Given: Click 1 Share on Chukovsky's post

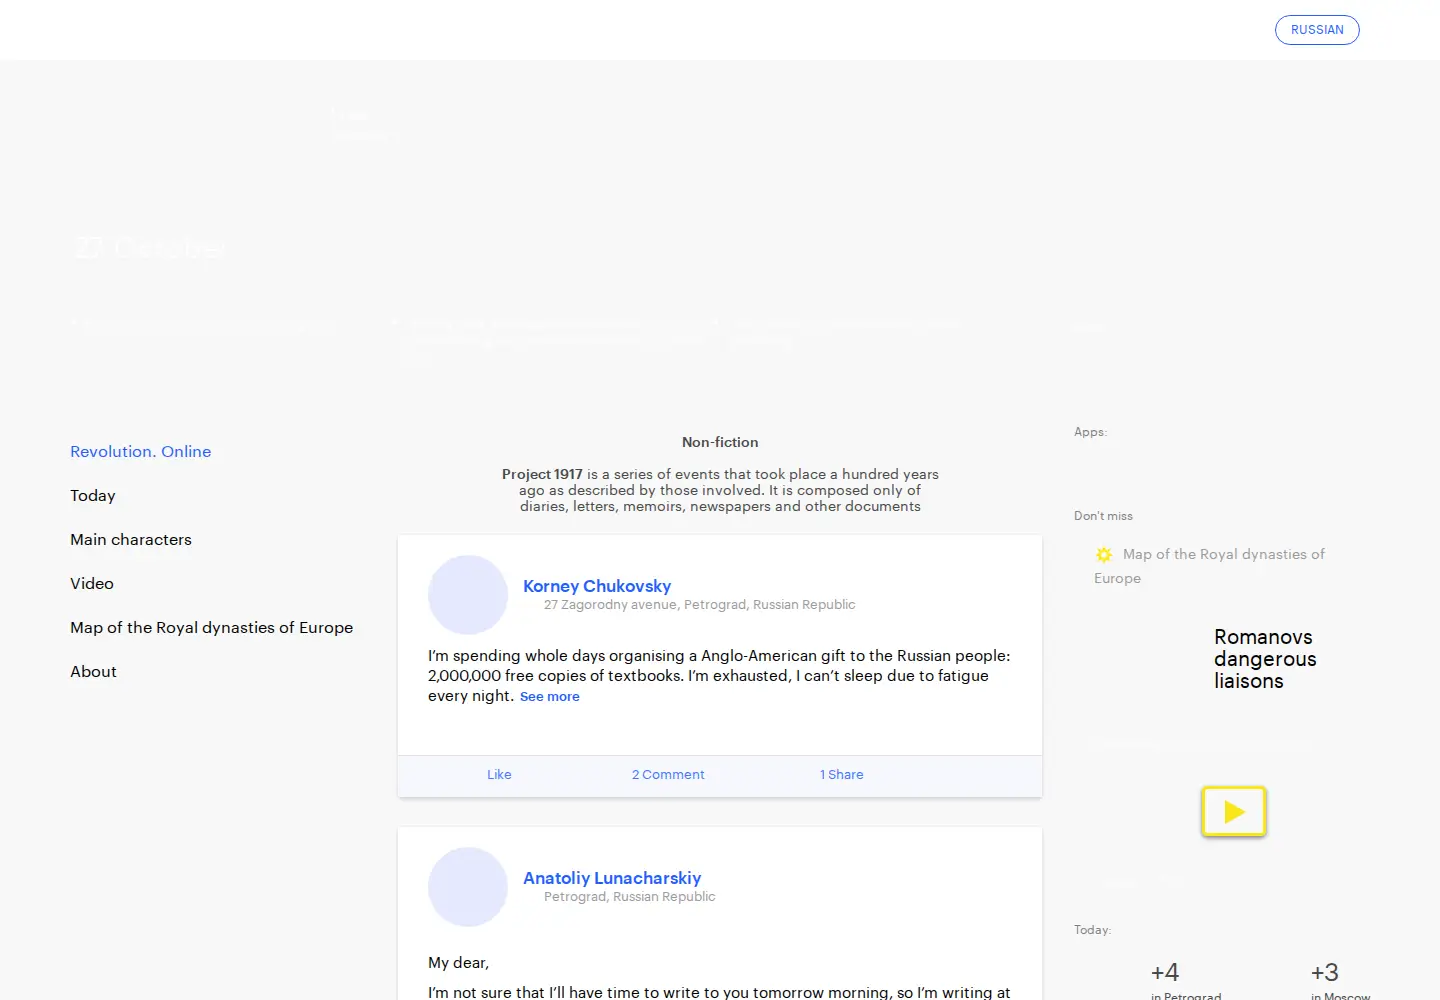Looking at the screenshot, I should click(x=841, y=775).
